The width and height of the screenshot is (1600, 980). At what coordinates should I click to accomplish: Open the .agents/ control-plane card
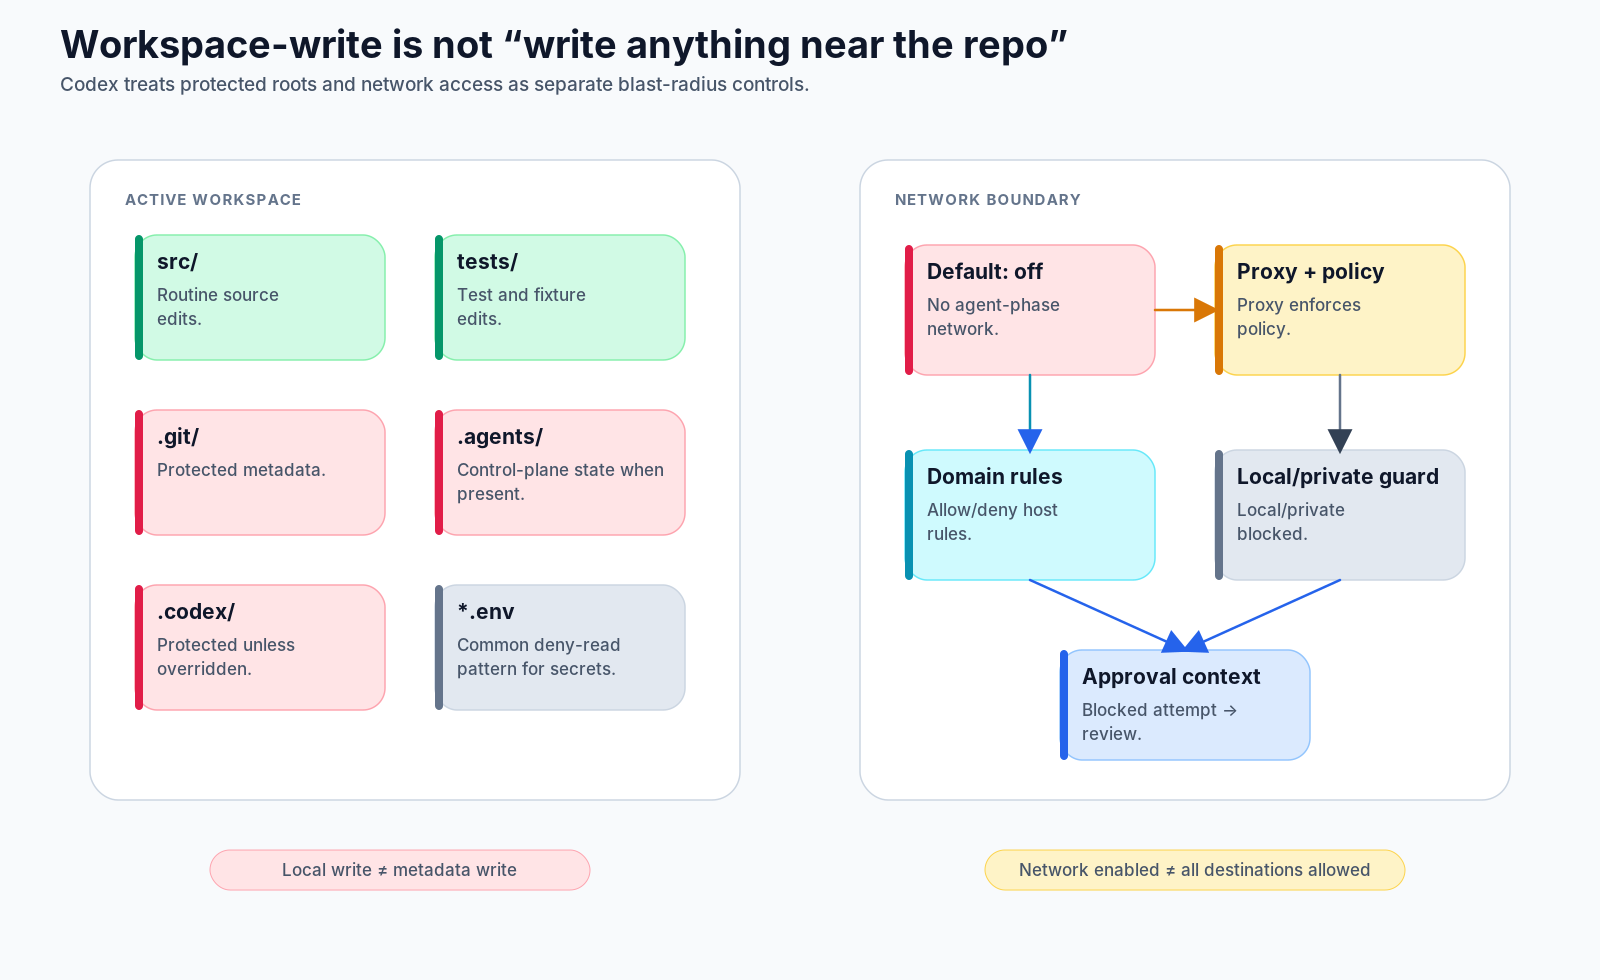(560, 472)
